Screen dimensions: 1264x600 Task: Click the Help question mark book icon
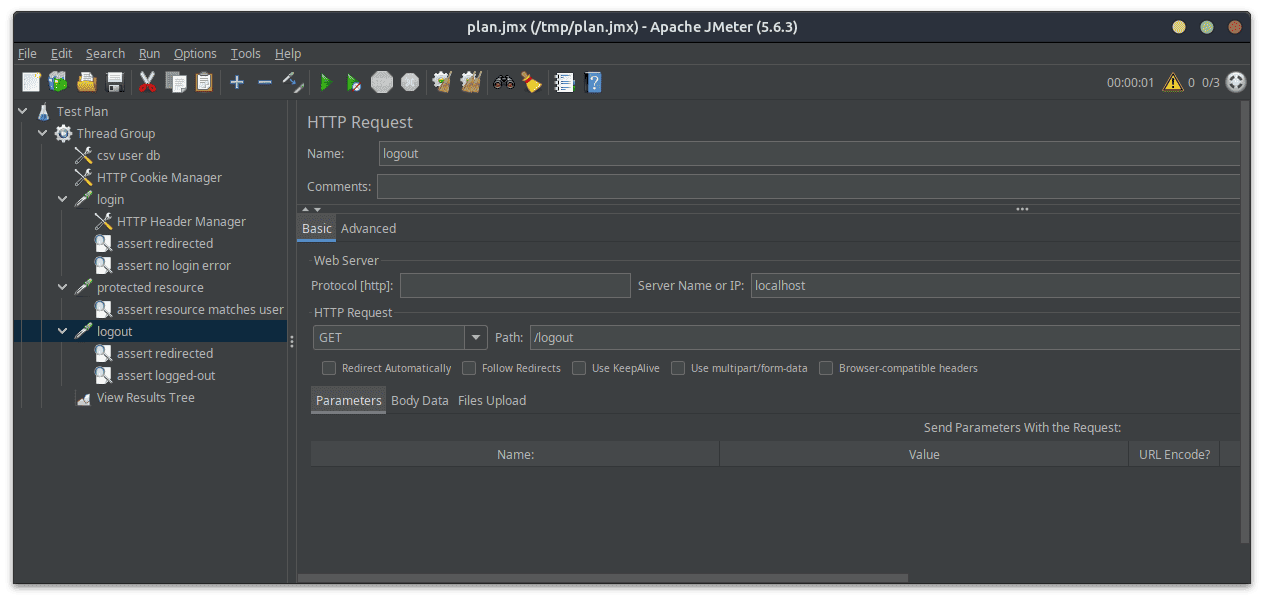(593, 83)
